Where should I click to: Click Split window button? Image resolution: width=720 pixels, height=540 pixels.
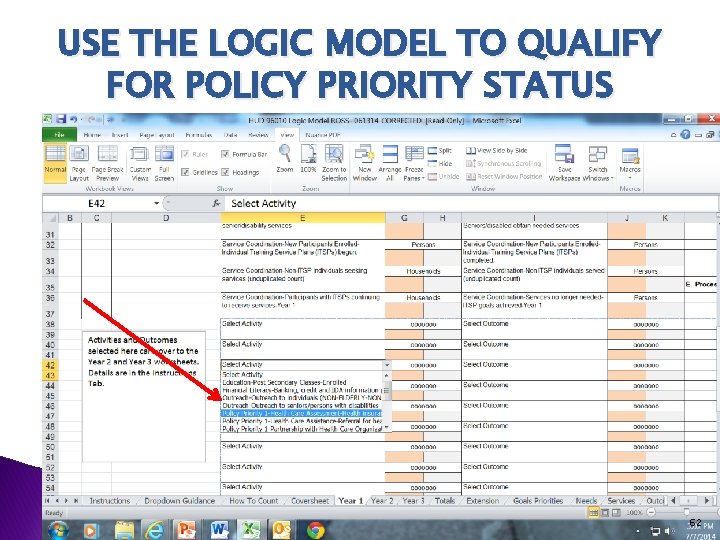tap(440, 150)
